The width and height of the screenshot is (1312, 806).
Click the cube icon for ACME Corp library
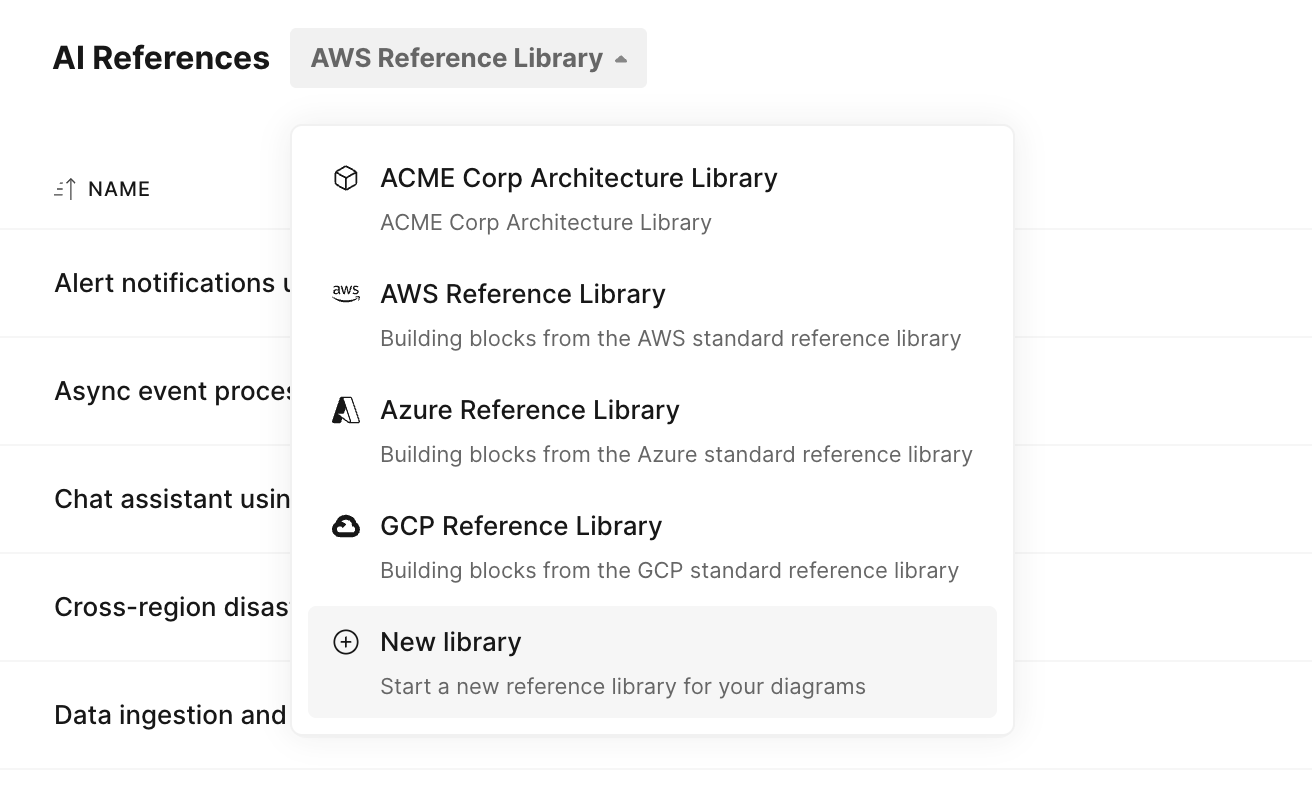[x=345, y=178]
